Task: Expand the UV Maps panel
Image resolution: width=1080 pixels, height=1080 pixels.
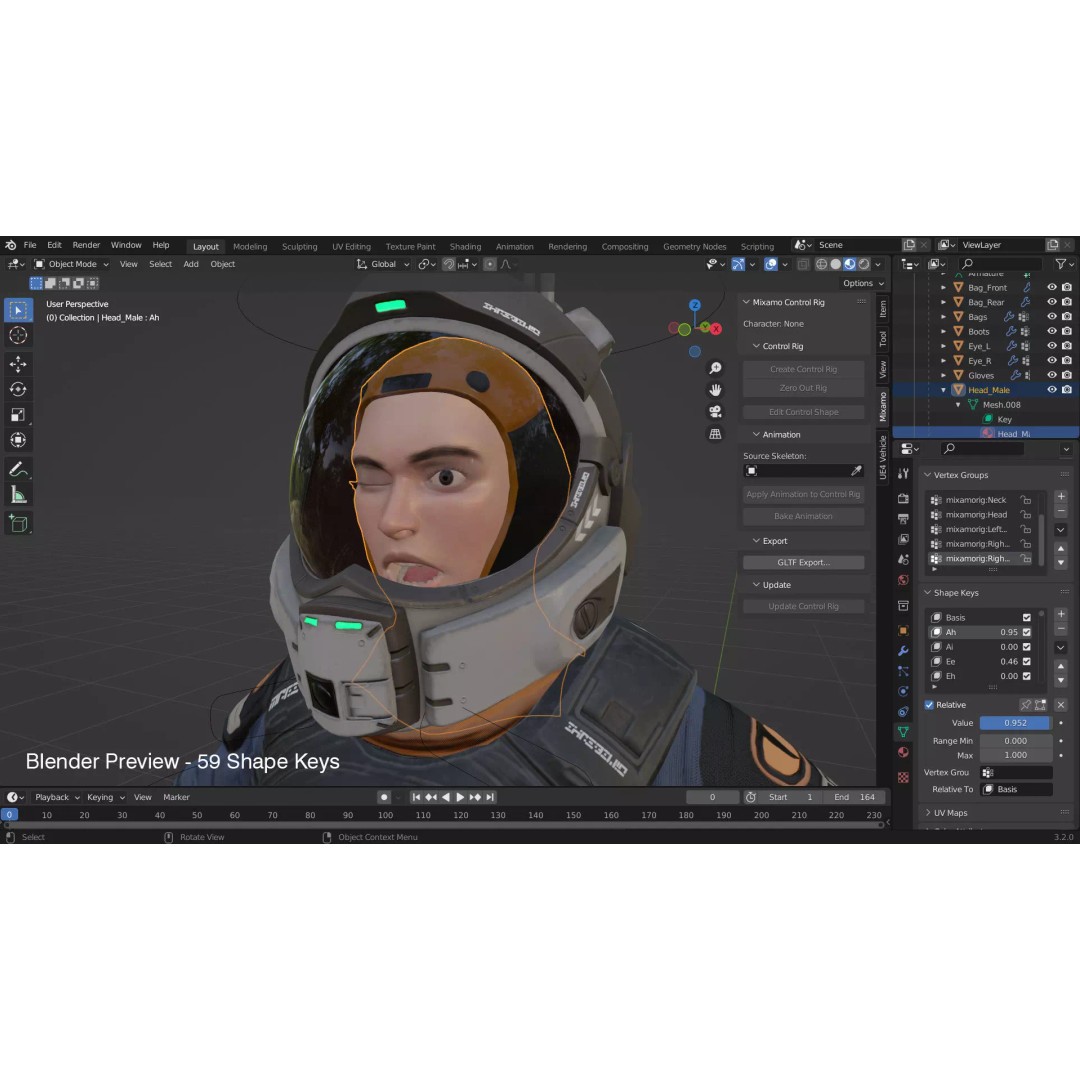Action: pos(928,813)
